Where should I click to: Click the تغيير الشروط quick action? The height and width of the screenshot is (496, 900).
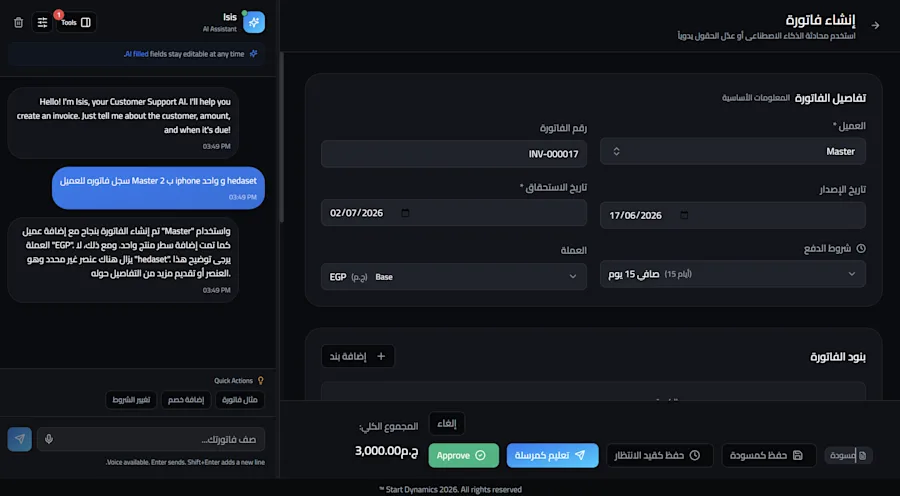click(131, 400)
